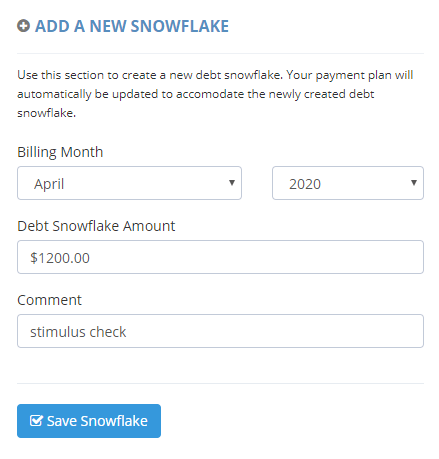
Task: Click the year dropdown arrow
Action: click(414, 183)
